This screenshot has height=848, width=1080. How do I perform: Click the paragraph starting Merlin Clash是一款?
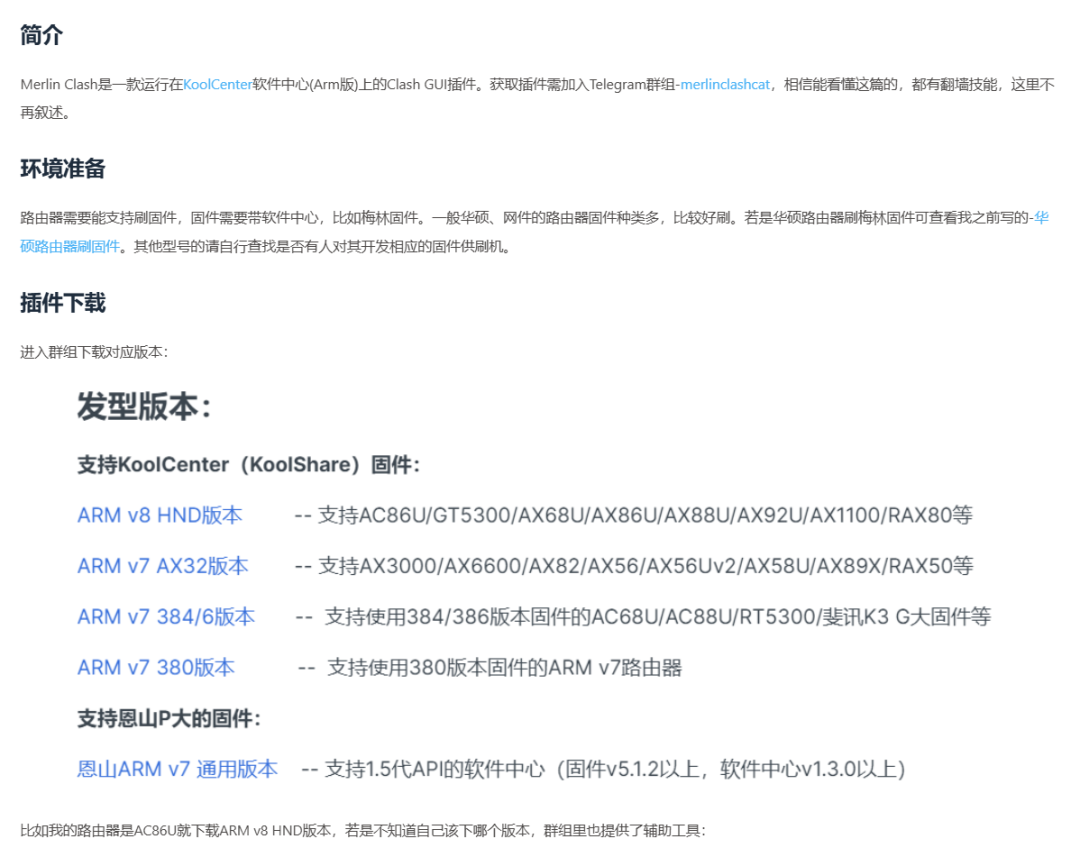coord(537,99)
